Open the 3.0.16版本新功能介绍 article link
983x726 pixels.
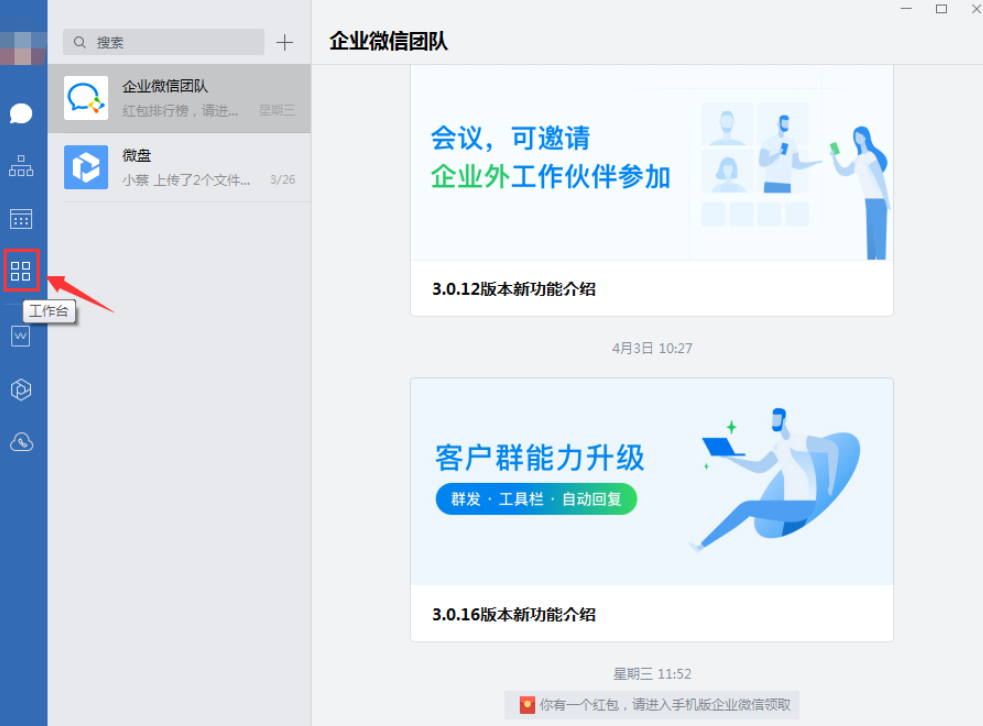[x=513, y=614]
